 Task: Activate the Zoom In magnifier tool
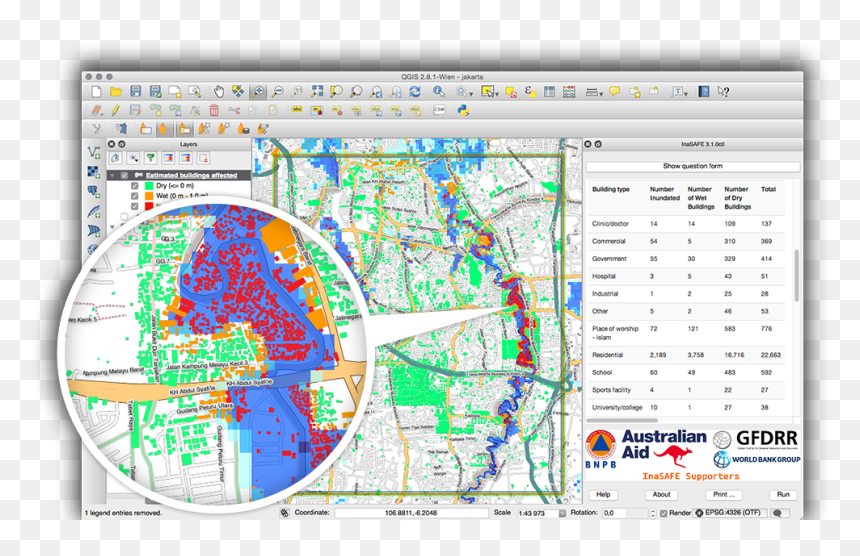click(x=258, y=92)
